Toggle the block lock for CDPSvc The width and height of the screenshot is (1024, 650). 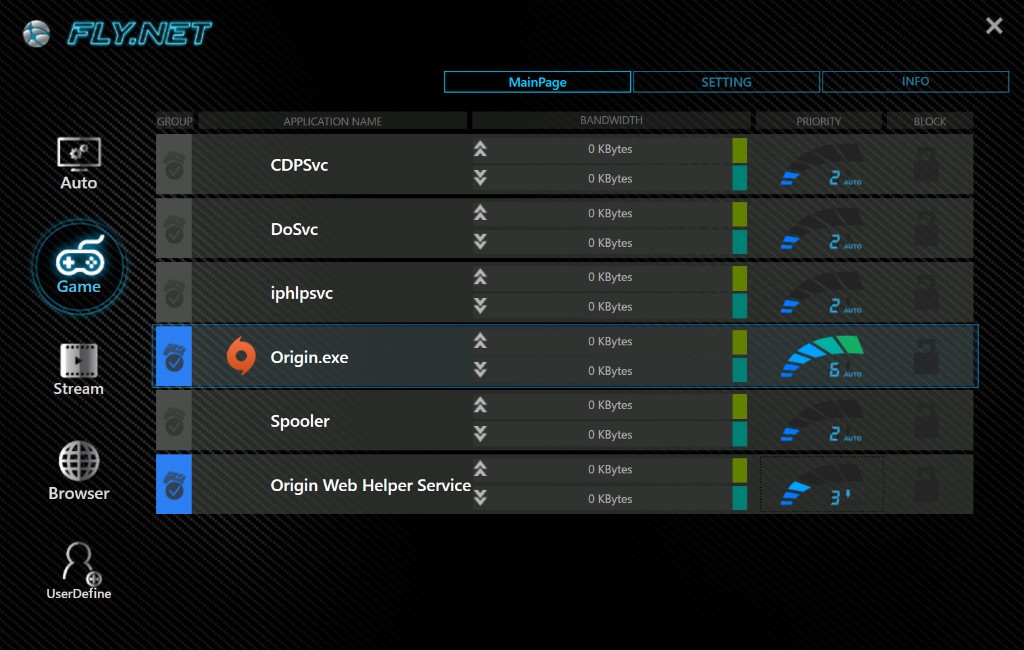coord(925,164)
